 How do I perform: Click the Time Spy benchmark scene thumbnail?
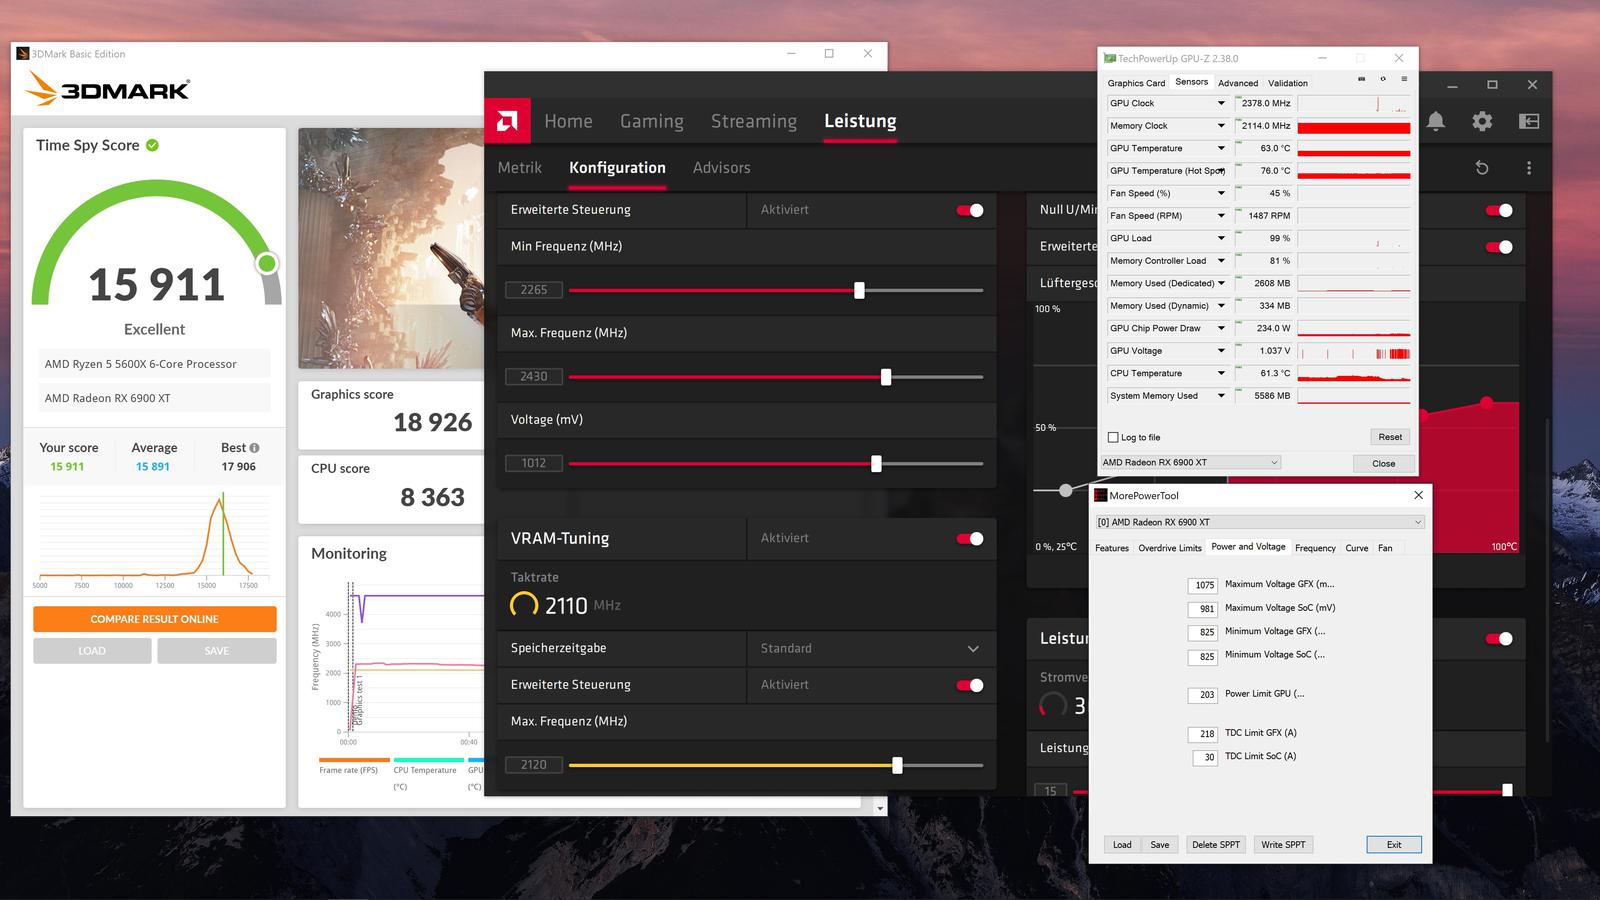[392, 248]
